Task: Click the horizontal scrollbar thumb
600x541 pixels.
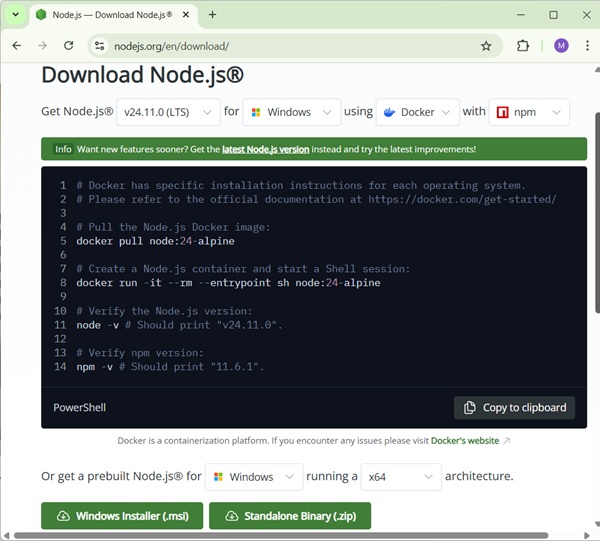Action: [x=281, y=535]
